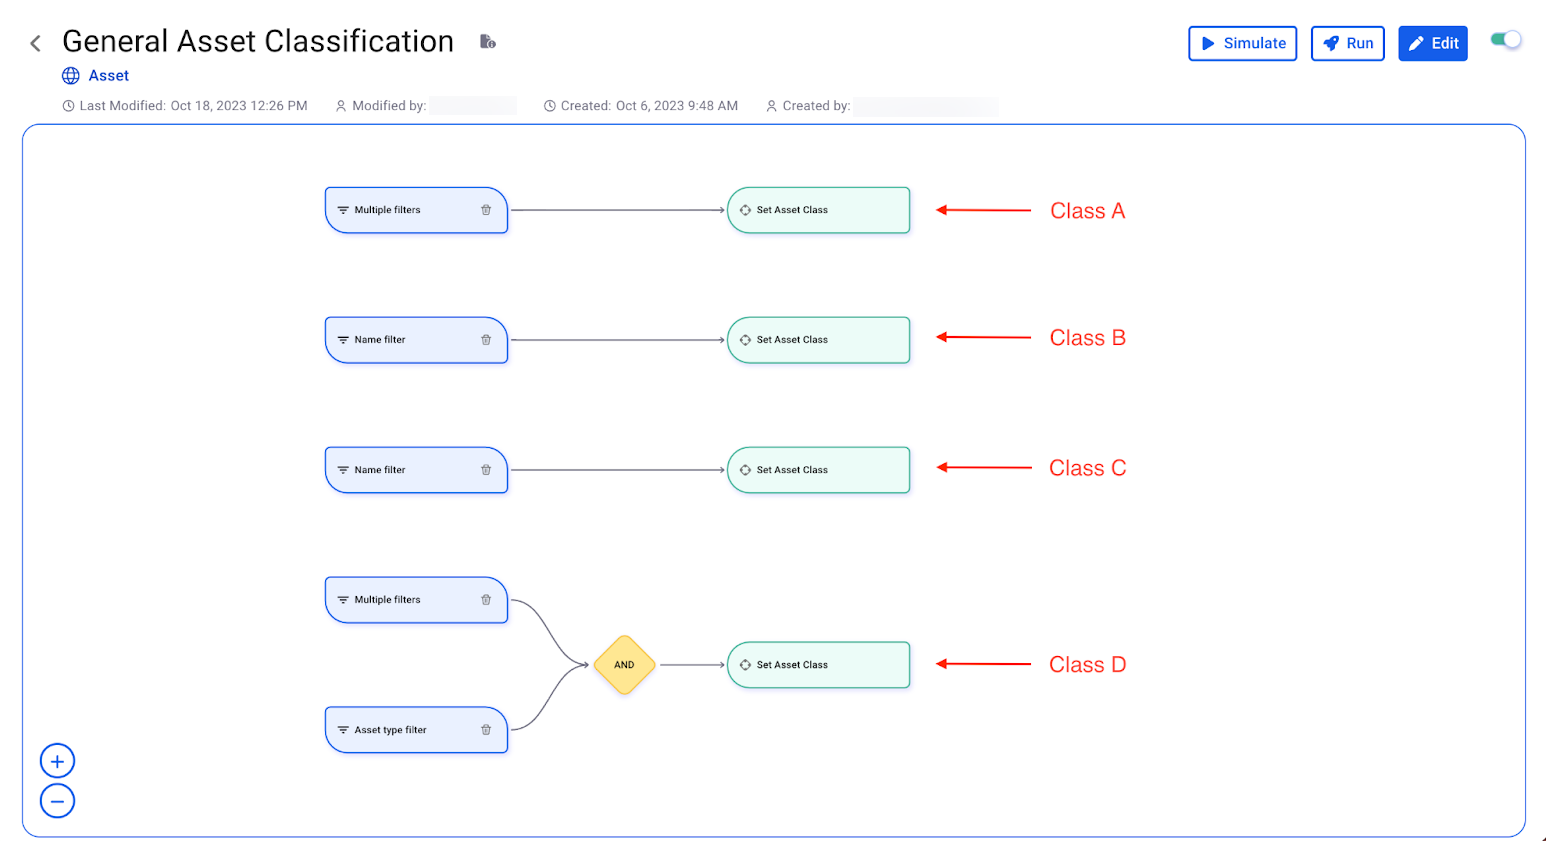
Task: Zoom out using the minus button
Action: pyautogui.click(x=57, y=800)
